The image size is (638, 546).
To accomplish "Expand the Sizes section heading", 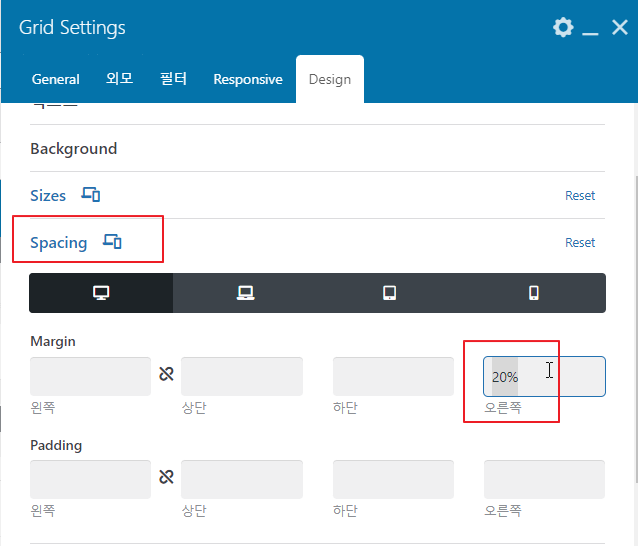I will [48, 196].
